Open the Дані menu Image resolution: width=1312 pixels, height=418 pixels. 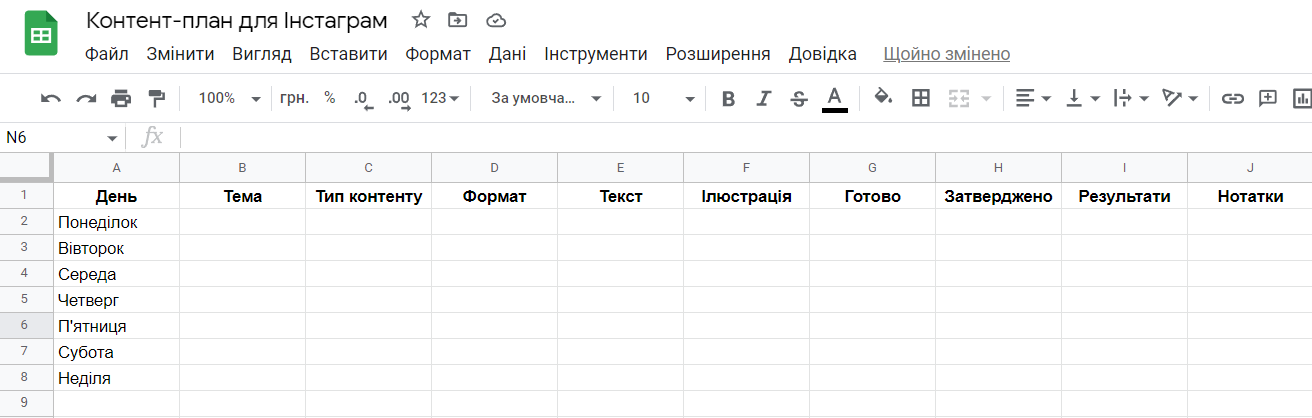pos(507,54)
